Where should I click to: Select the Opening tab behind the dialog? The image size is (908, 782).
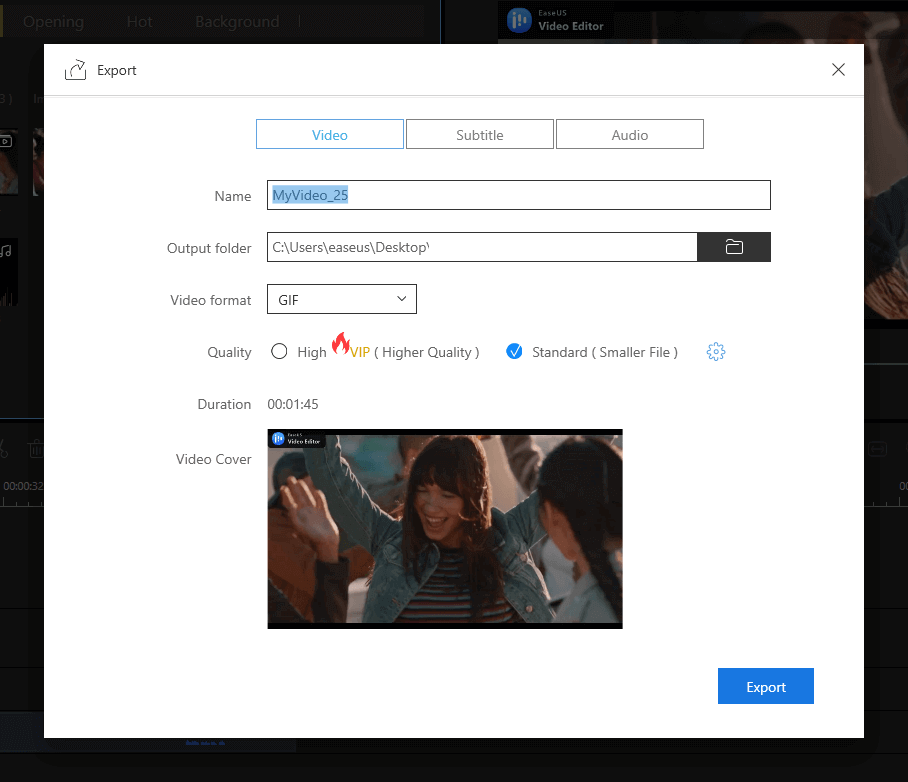[x=53, y=21]
